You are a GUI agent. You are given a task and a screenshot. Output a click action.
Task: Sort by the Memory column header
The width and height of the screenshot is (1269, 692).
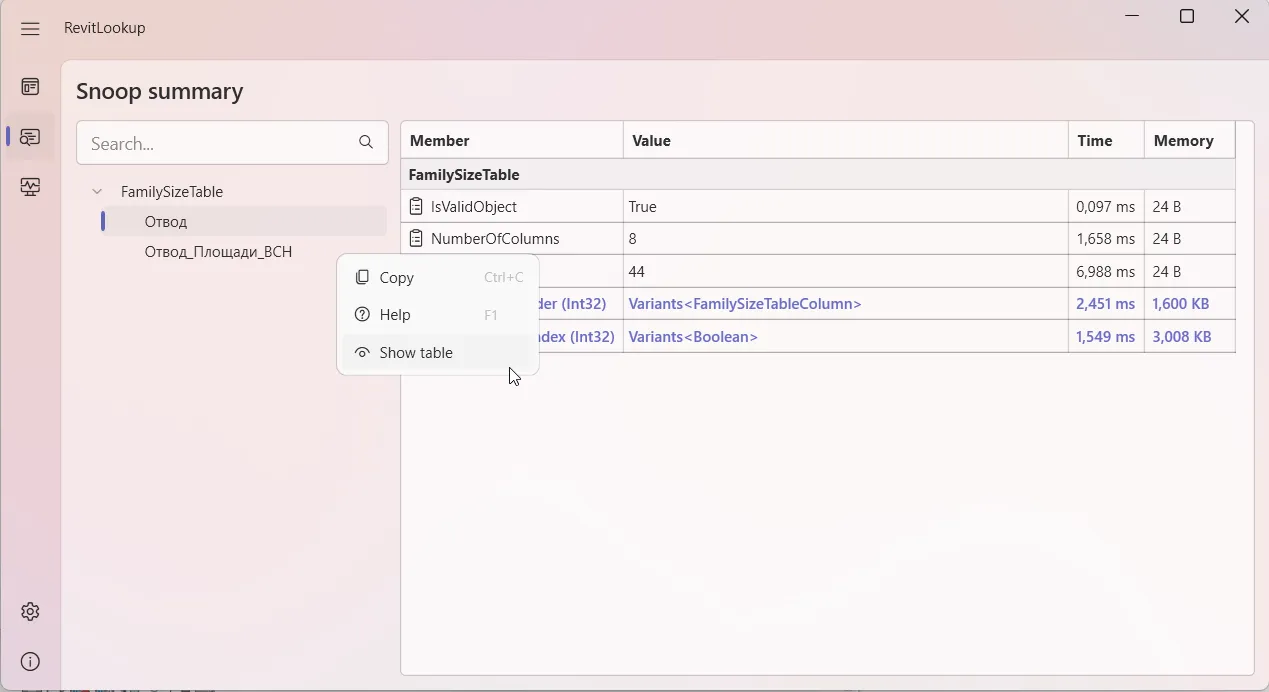1190,140
